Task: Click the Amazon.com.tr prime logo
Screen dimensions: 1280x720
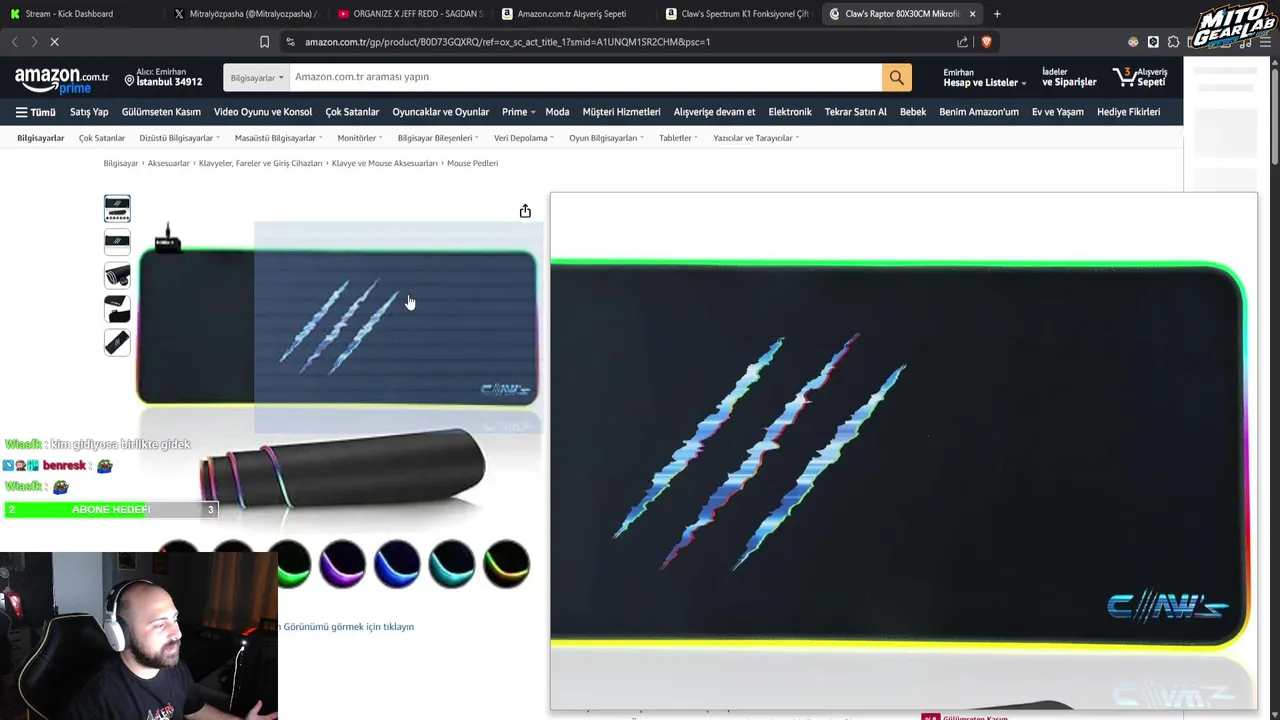Action: pos(61,80)
